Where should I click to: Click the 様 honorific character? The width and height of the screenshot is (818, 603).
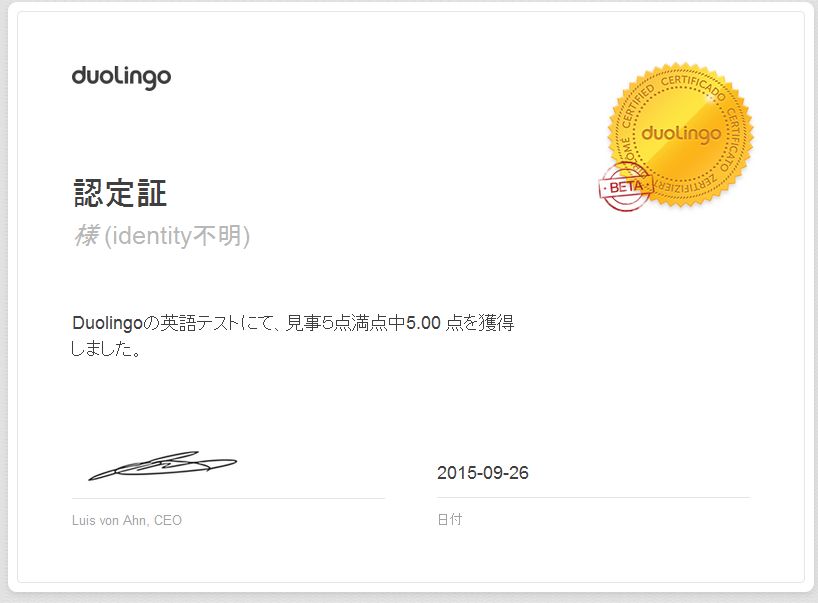point(86,236)
